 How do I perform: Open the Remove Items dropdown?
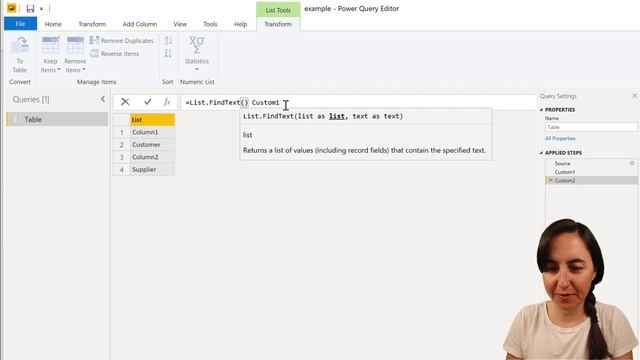75,54
